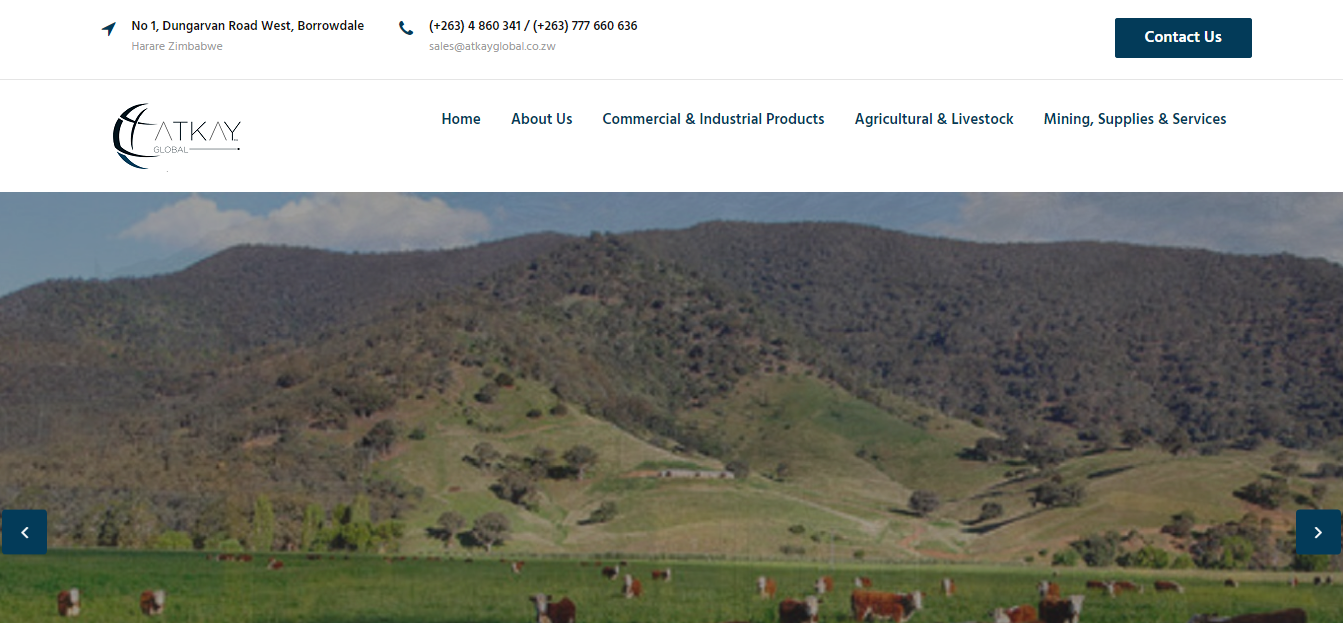1343x623 pixels.
Task: Go to the previous slide with left arrow
Action: click(x=24, y=532)
